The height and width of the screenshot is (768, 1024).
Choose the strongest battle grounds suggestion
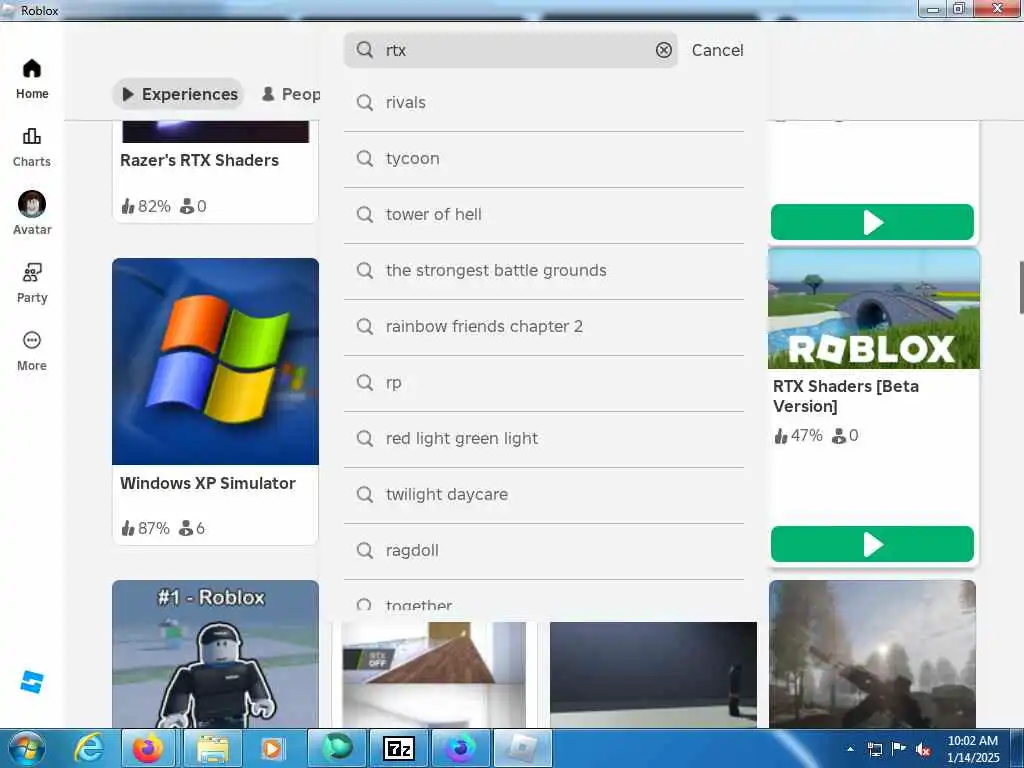coord(544,270)
